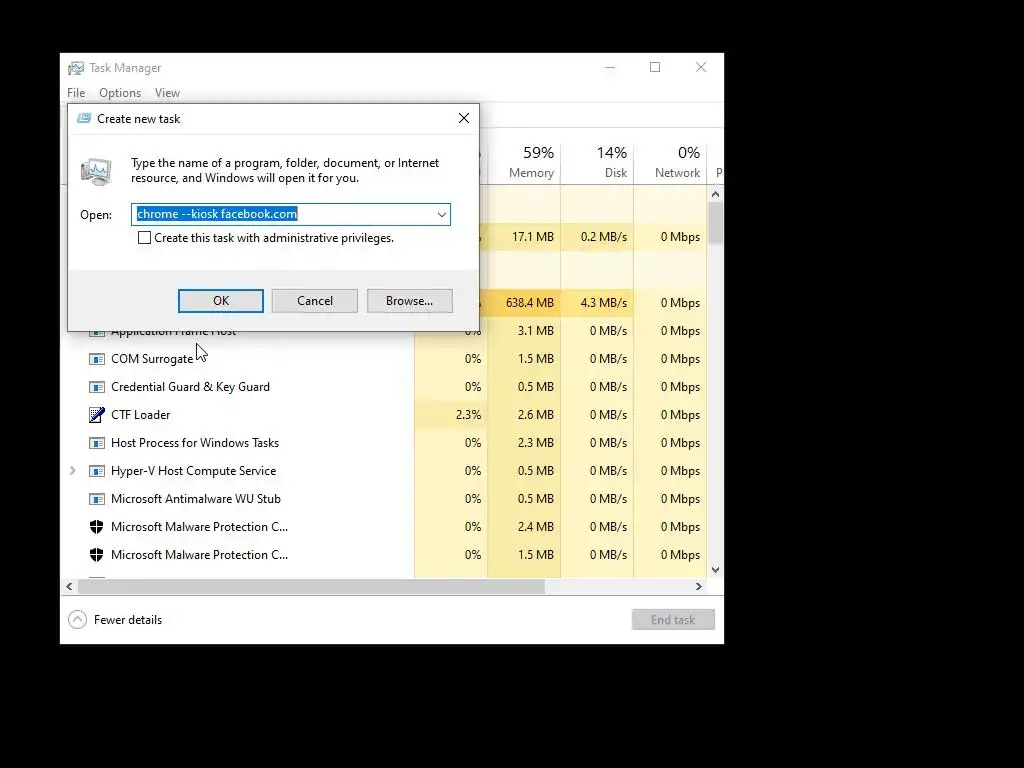Click the 17.1 MB memory cell
Screen dimensions: 1024x768
(524, 236)
